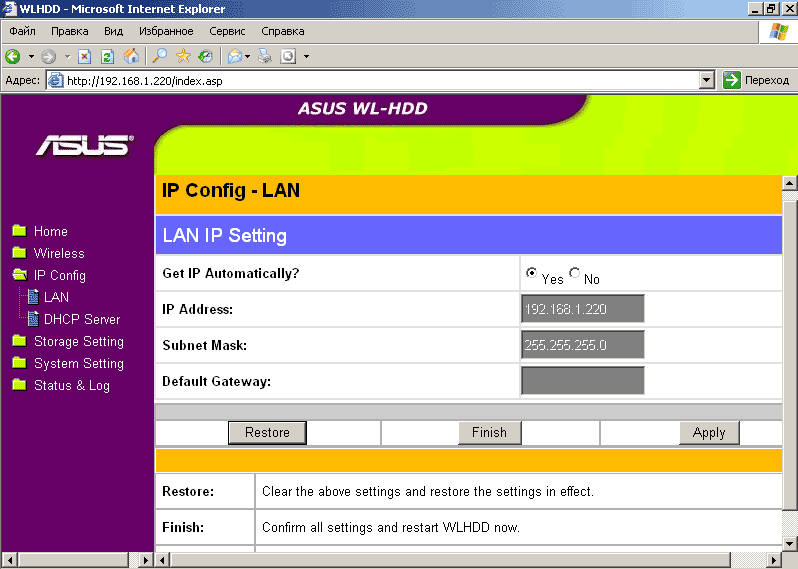Click the Apply button
This screenshot has width=798, height=569.
tap(709, 433)
